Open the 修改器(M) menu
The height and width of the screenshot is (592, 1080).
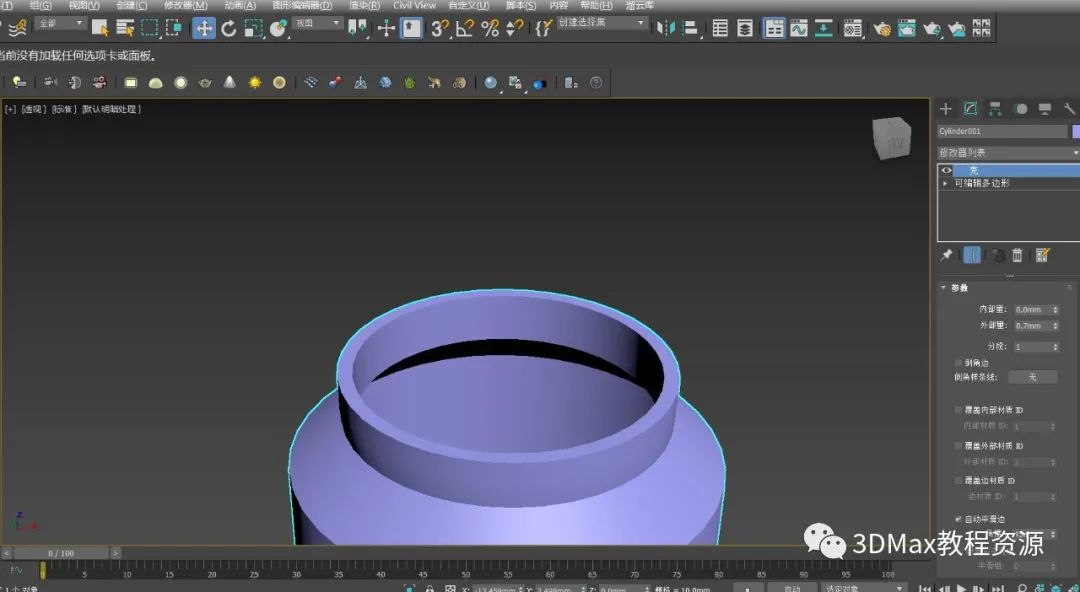click(185, 5)
